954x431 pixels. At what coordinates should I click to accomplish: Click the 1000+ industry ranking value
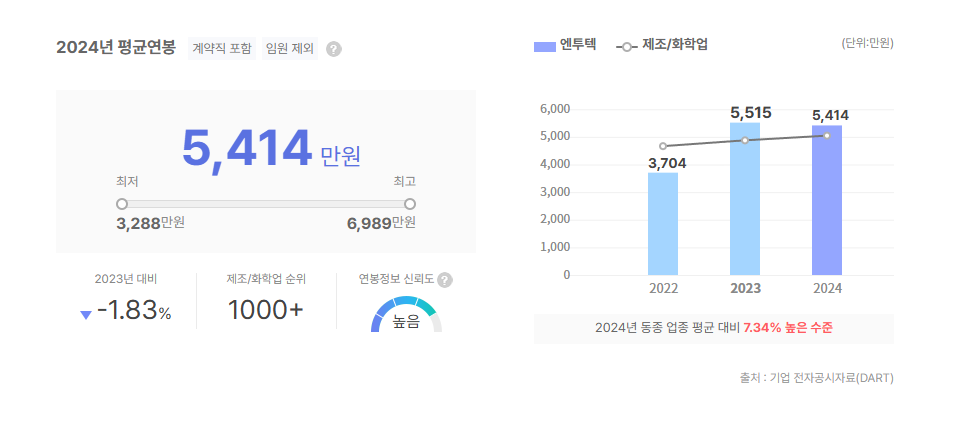(x=265, y=311)
